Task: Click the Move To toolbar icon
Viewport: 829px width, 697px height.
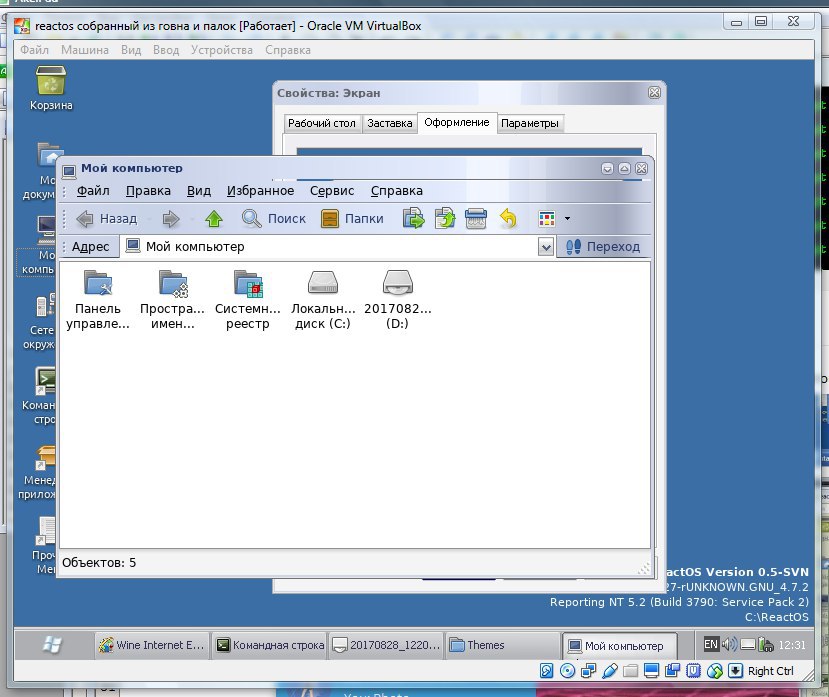Action: click(413, 218)
